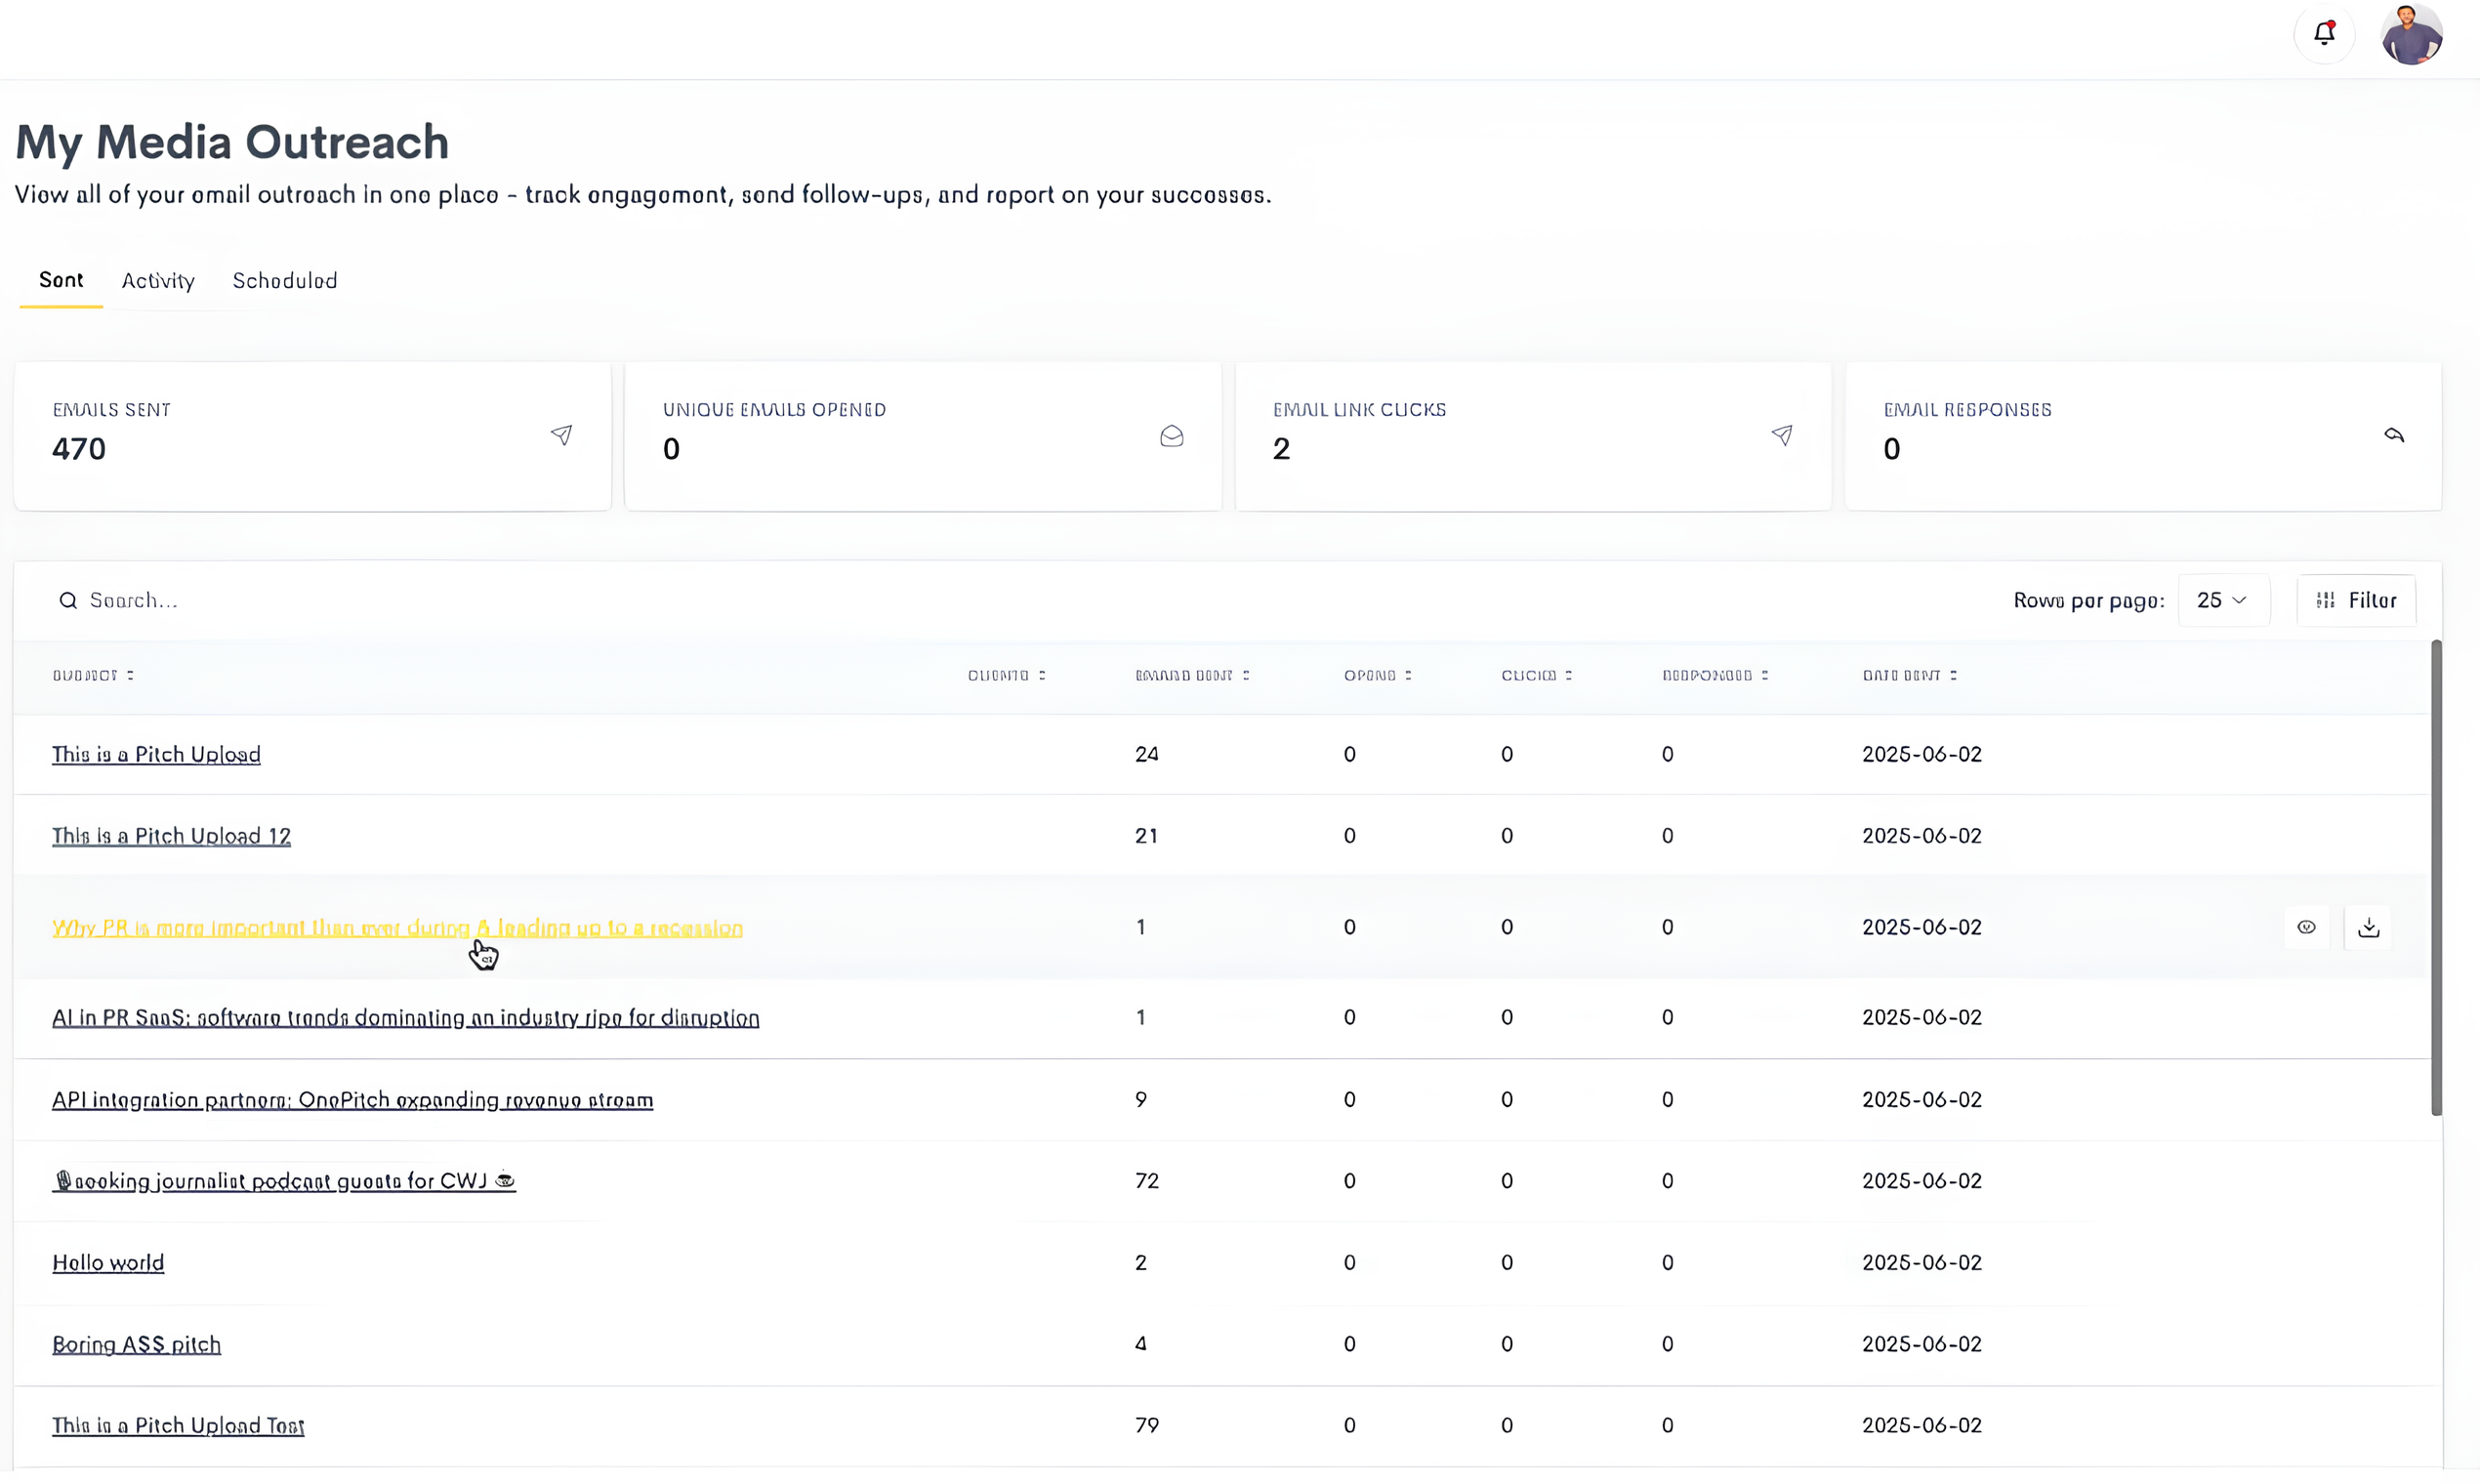This screenshot has width=2480, height=1484.
Task: Download the recession pitch report
Action: click(x=2368, y=927)
